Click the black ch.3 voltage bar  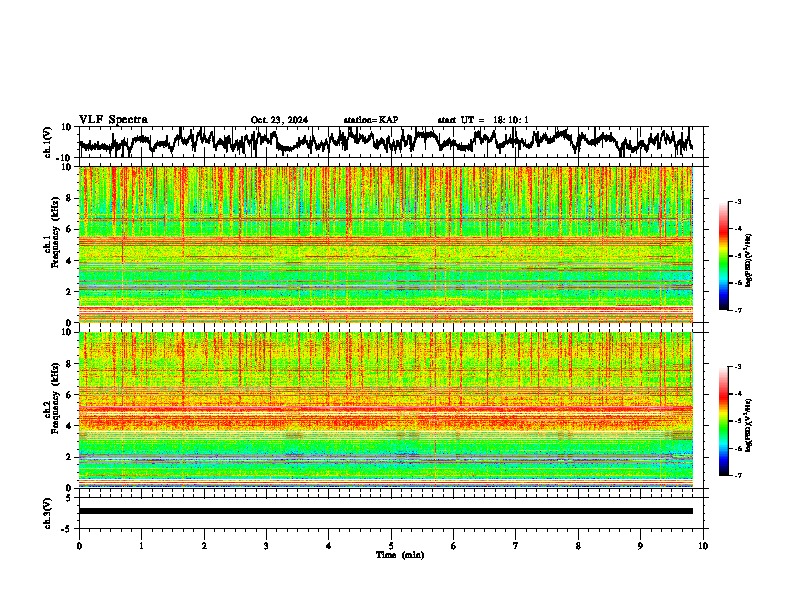click(x=385, y=511)
